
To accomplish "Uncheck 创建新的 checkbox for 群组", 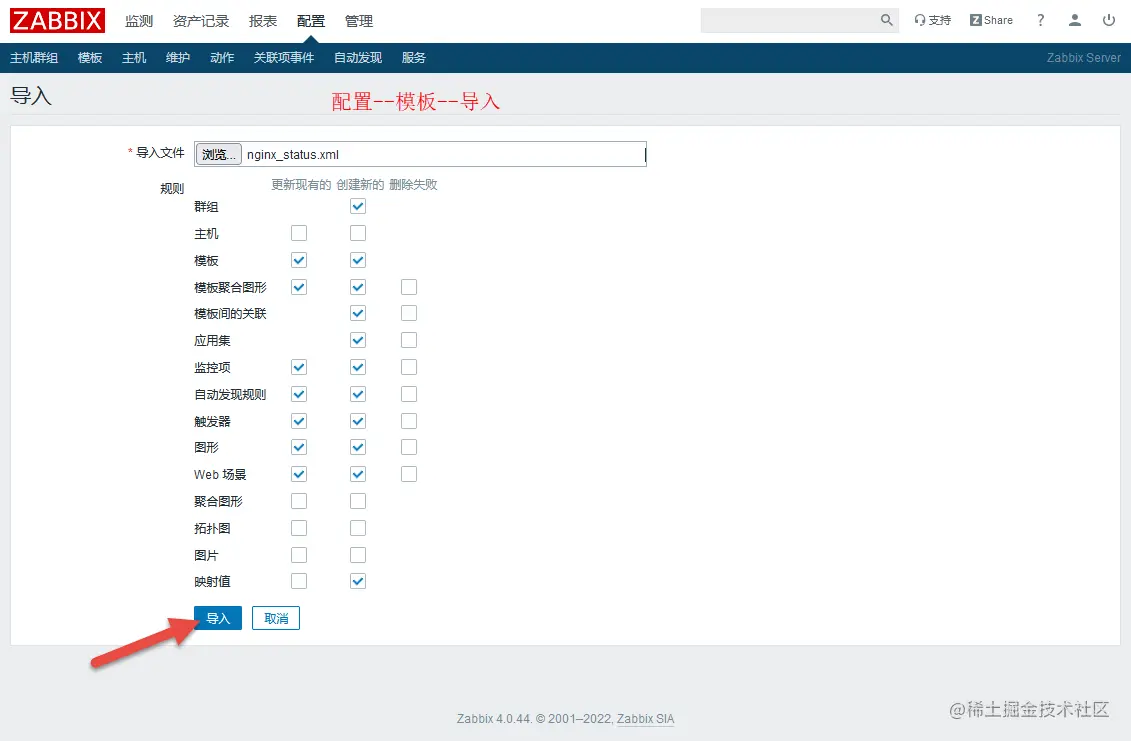I will tap(357, 206).
